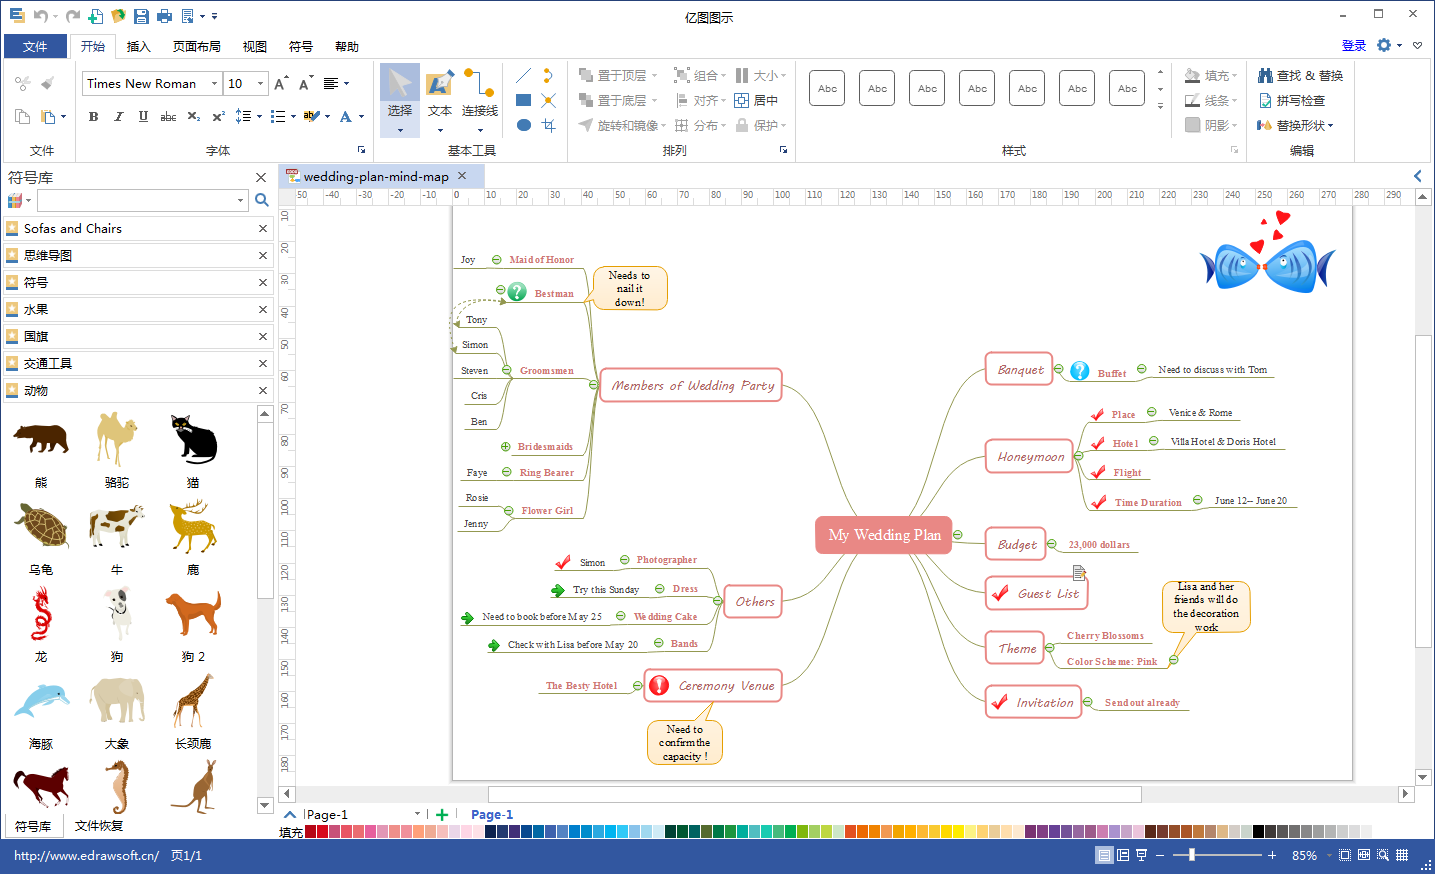This screenshot has width=1435, height=874.
Task: Open the font color dropdown arrow
Action: 361,117
